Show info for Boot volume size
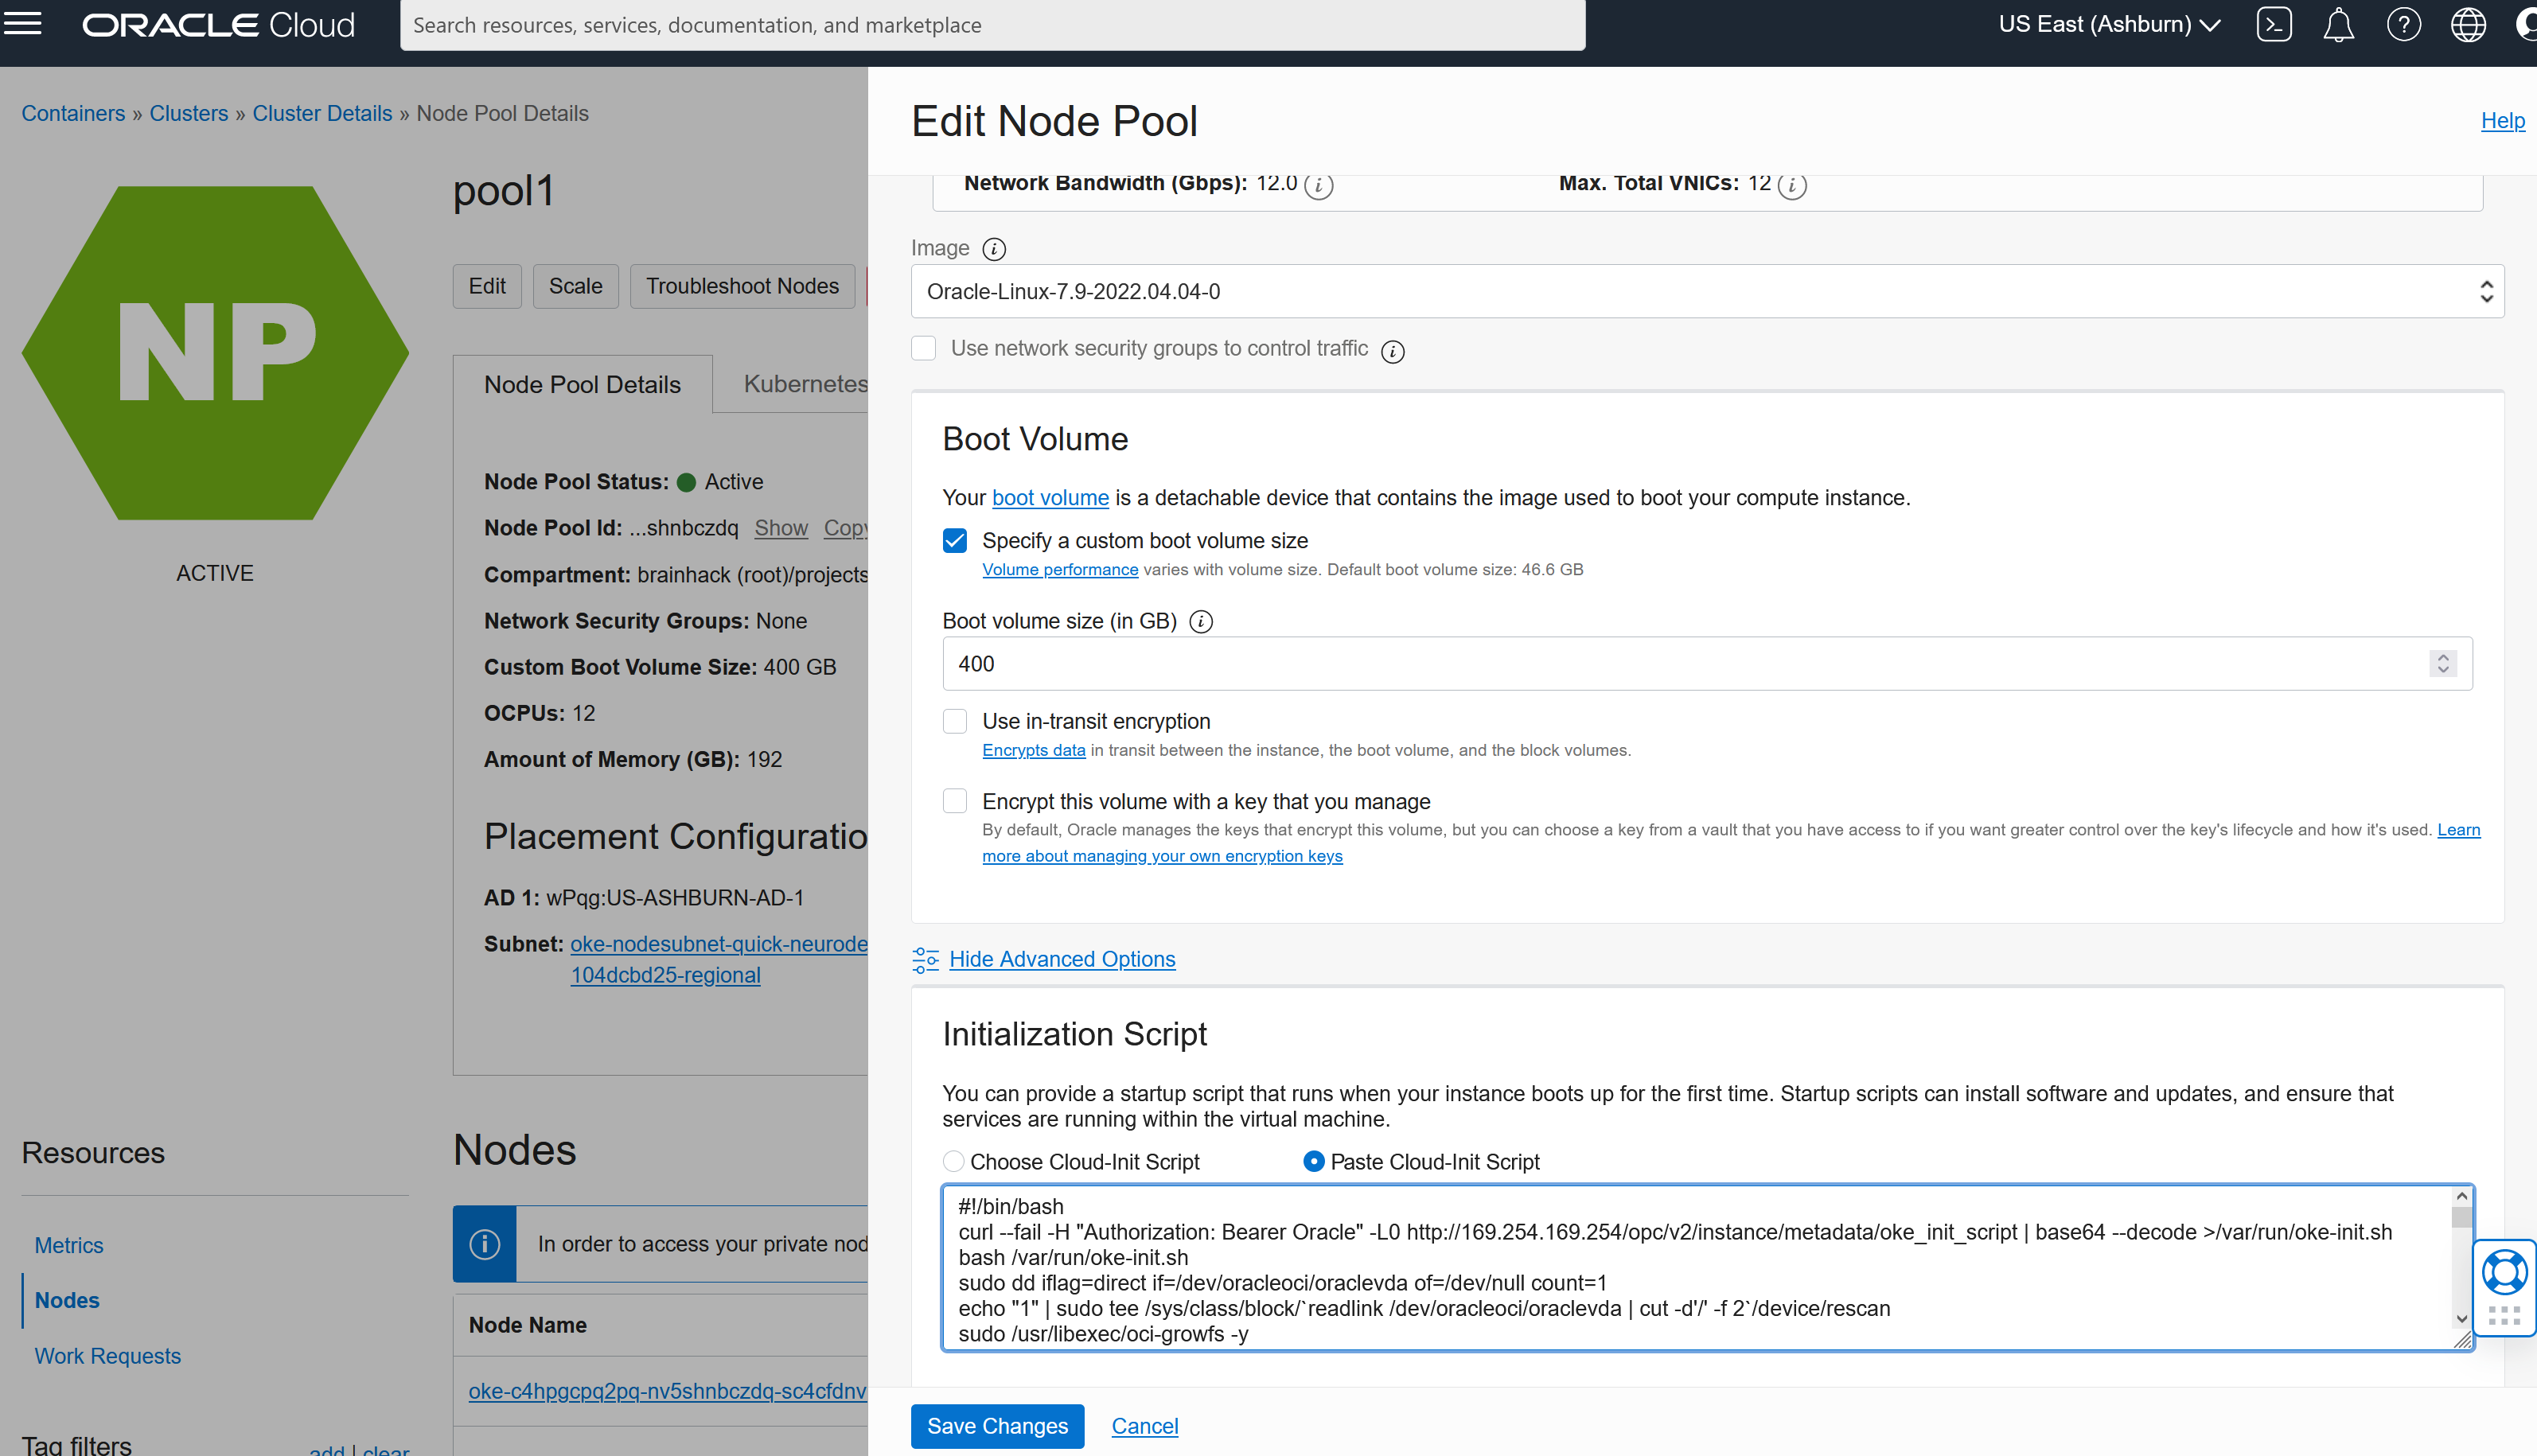Screen dimensions: 2537x1456 point(1201,622)
